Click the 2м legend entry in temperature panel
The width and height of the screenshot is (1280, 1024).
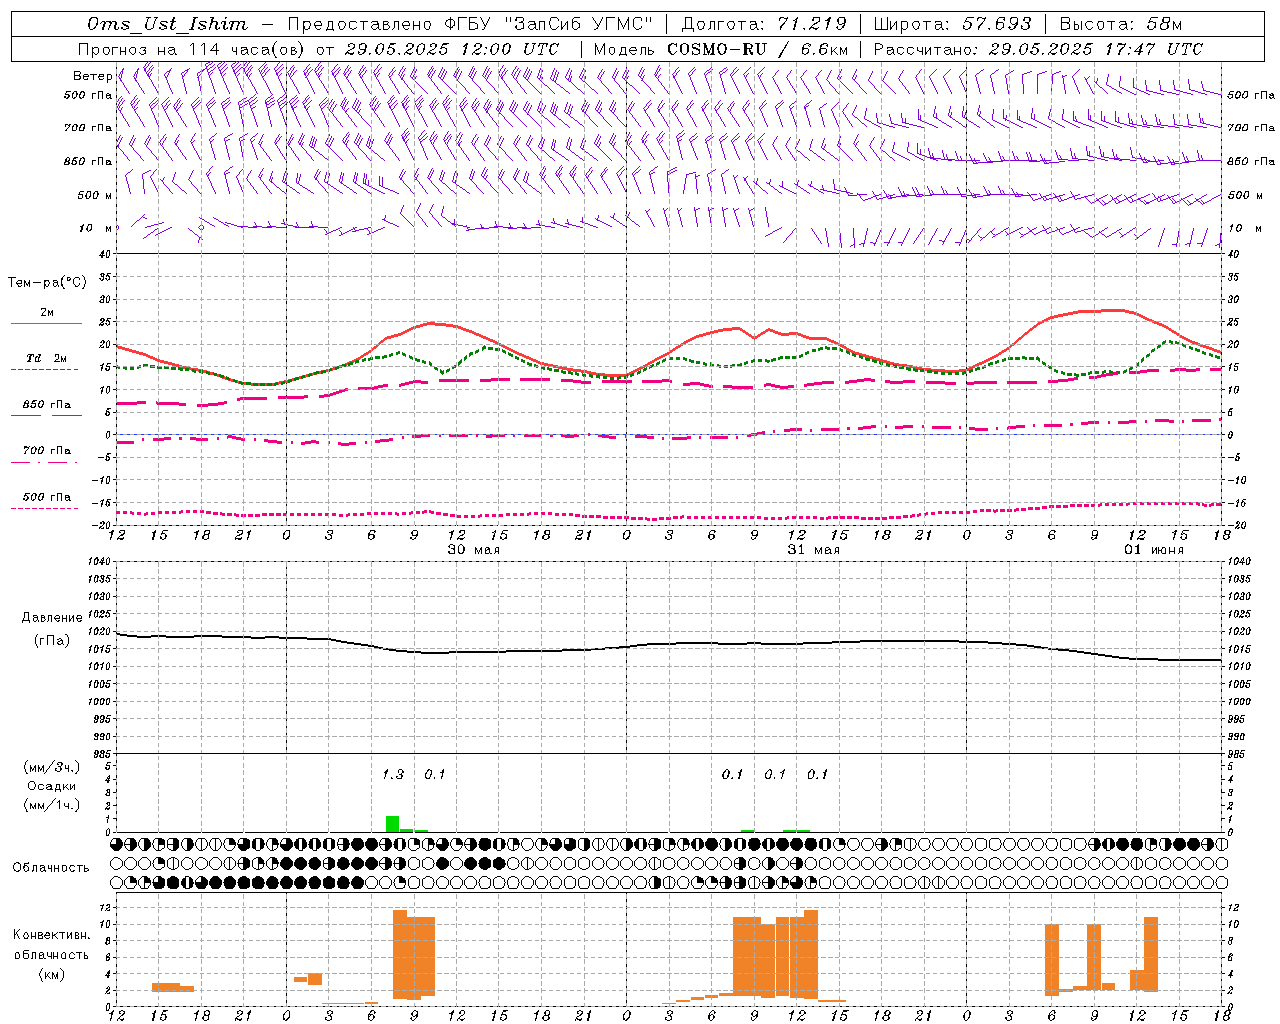click(47, 312)
